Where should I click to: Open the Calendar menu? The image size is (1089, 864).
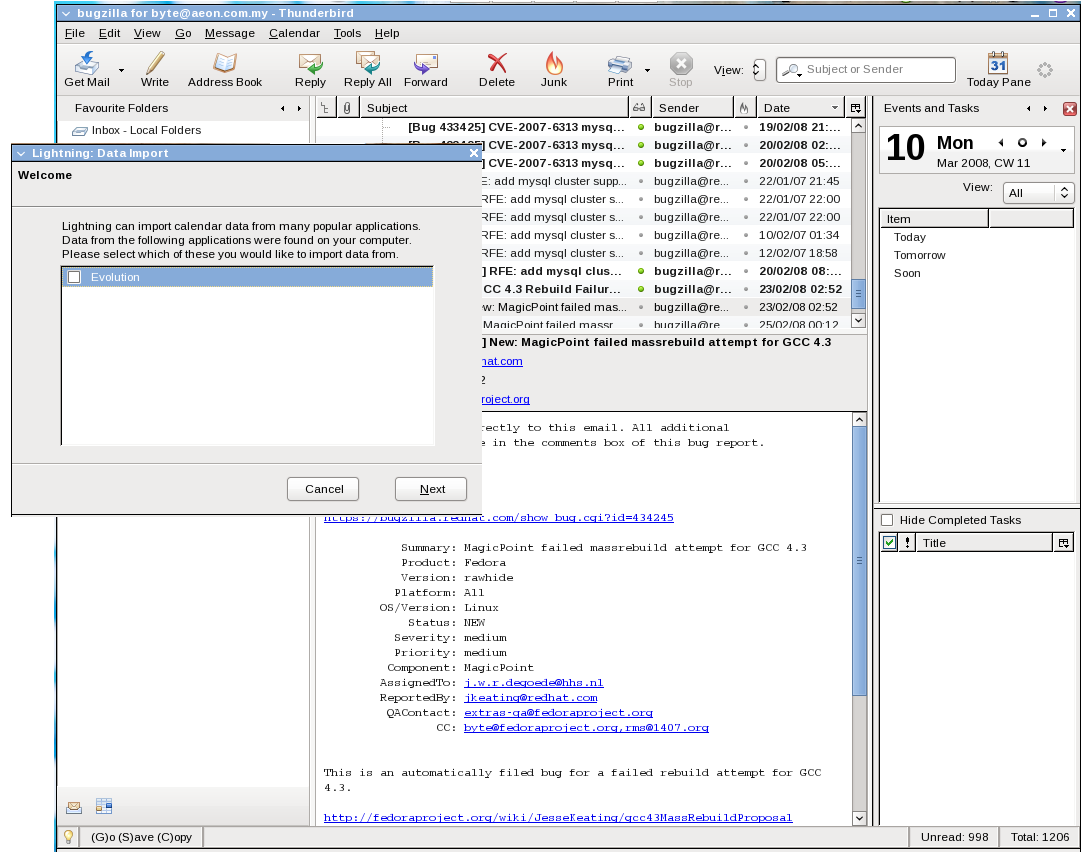tap(294, 33)
